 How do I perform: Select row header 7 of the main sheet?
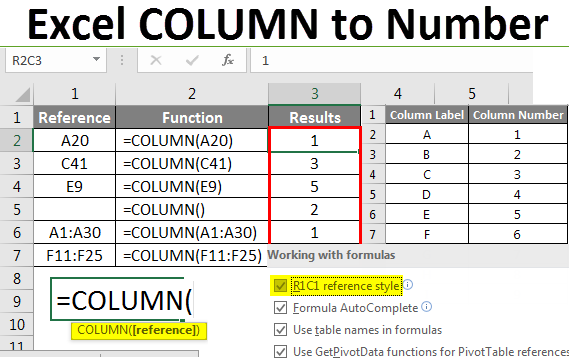17,255
